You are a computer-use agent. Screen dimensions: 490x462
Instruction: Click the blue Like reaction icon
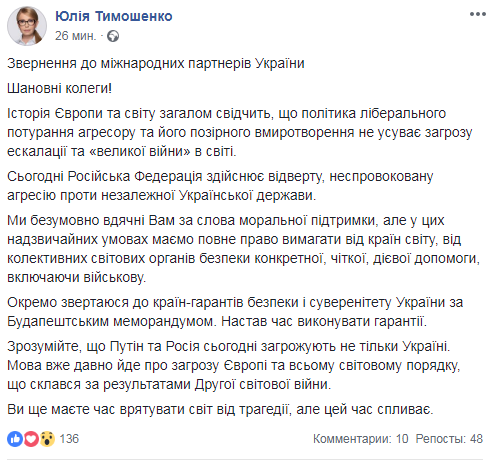coord(15,439)
